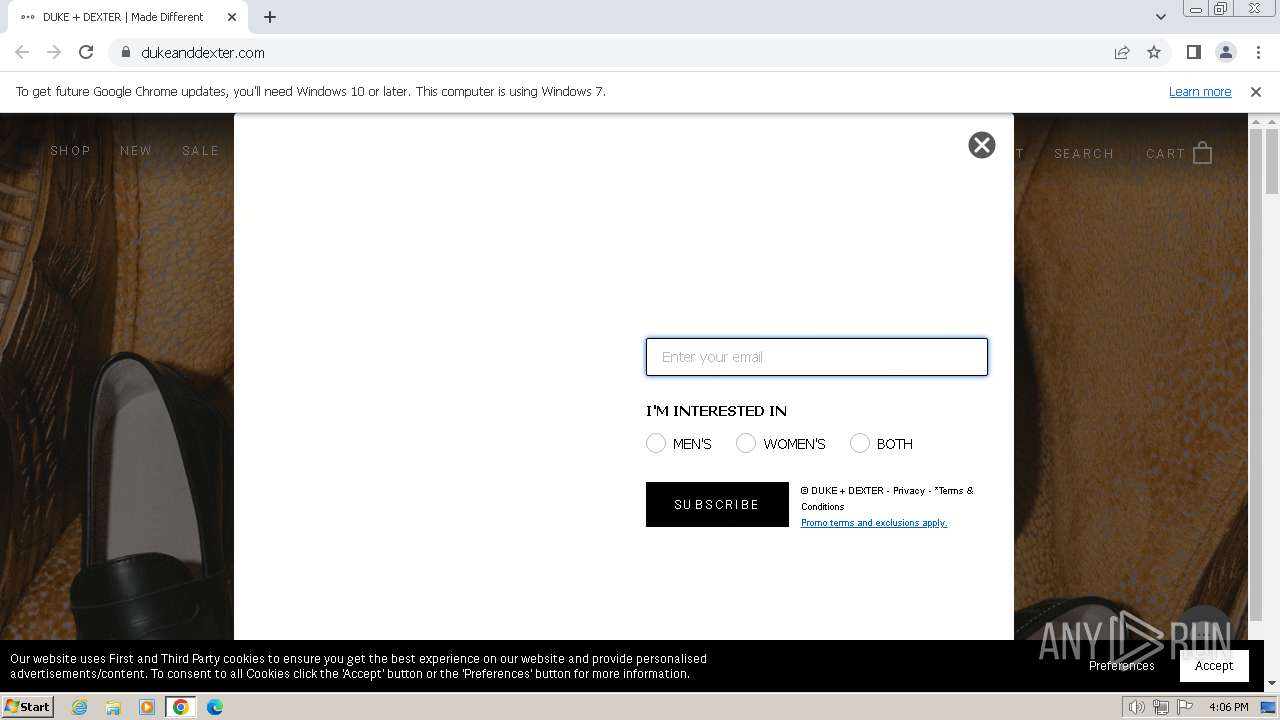Open Microsoft Edge from taskbar
The width and height of the screenshot is (1280, 720).
215,707
